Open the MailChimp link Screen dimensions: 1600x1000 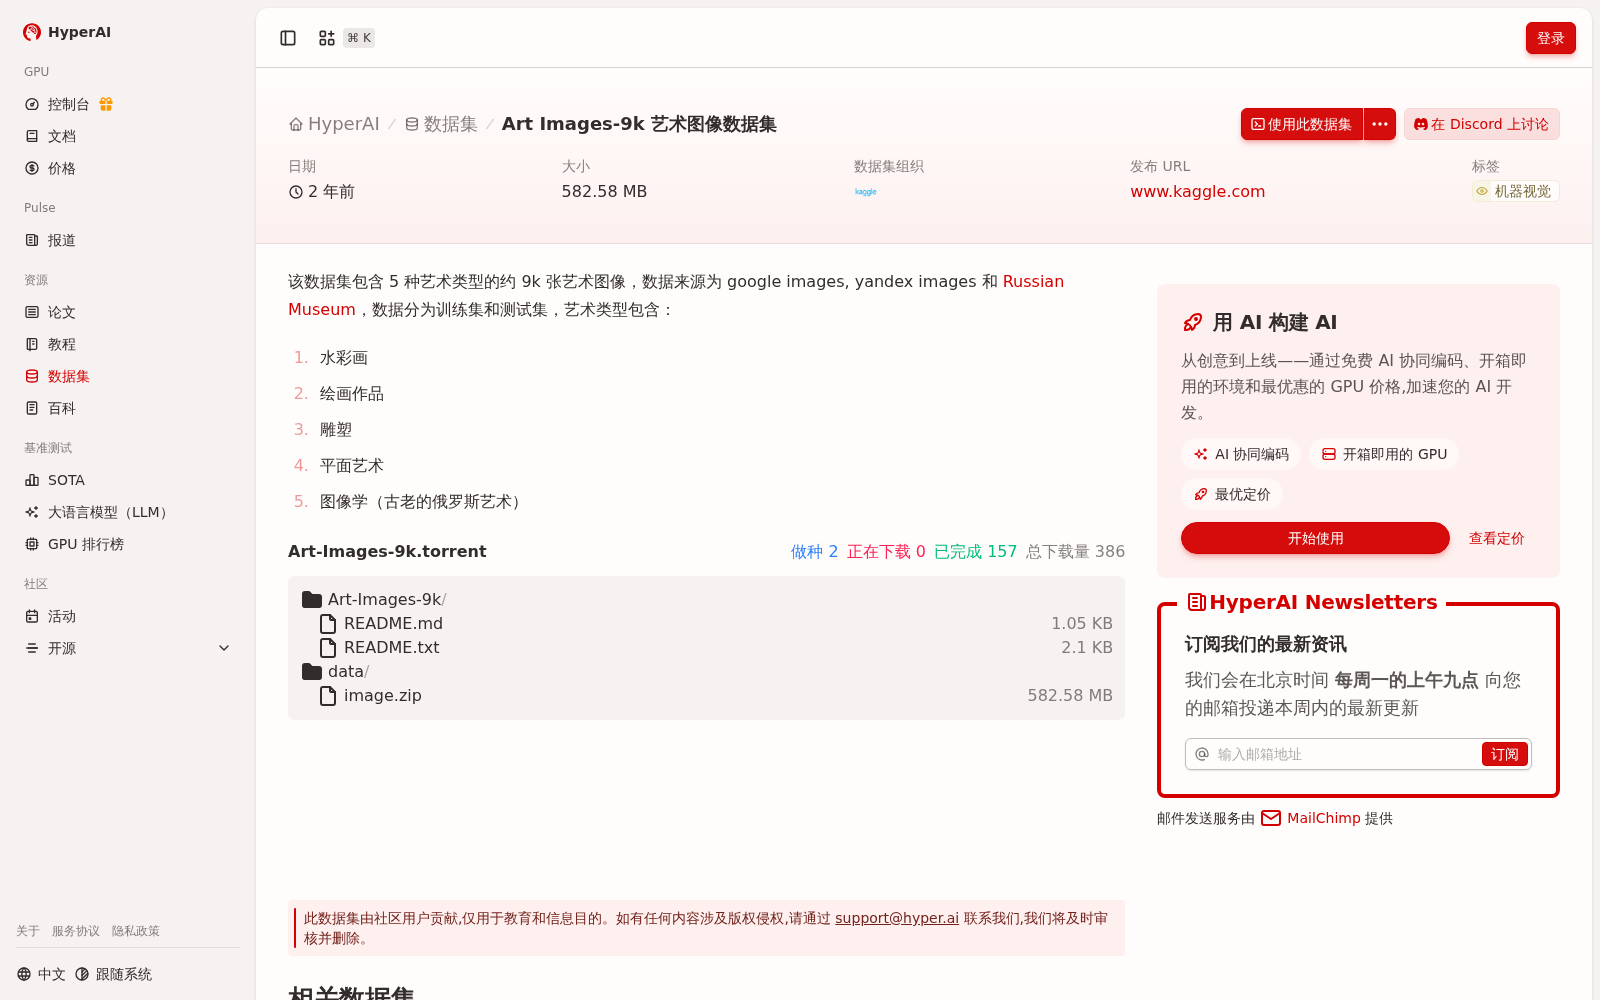(x=1323, y=818)
